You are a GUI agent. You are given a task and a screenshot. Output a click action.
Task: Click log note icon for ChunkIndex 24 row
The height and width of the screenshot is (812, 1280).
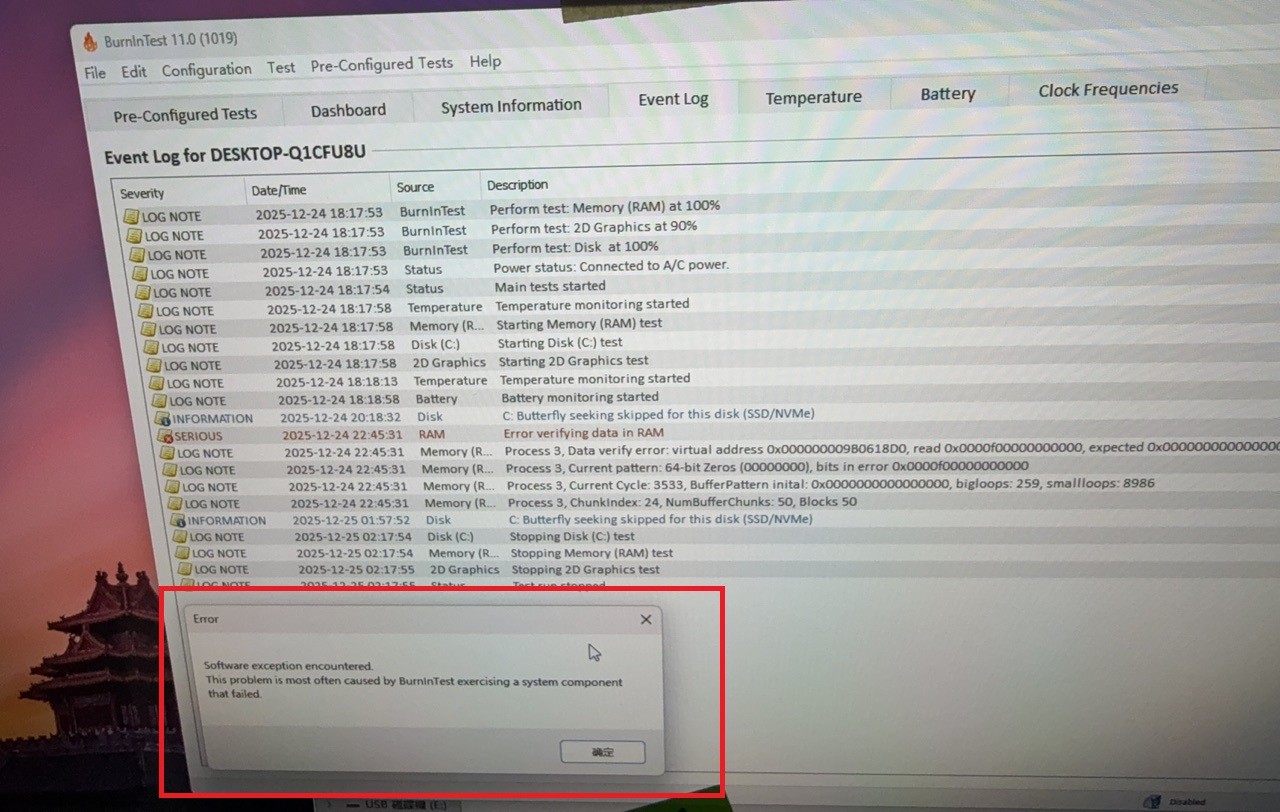(x=176, y=504)
